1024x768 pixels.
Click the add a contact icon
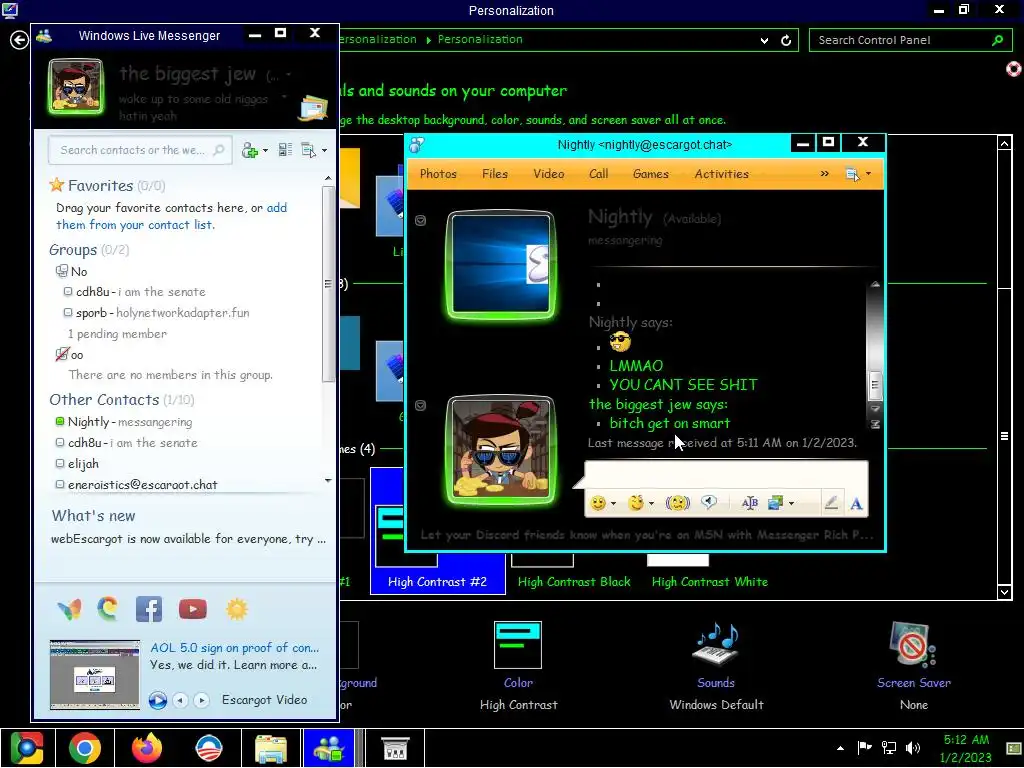click(249, 151)
